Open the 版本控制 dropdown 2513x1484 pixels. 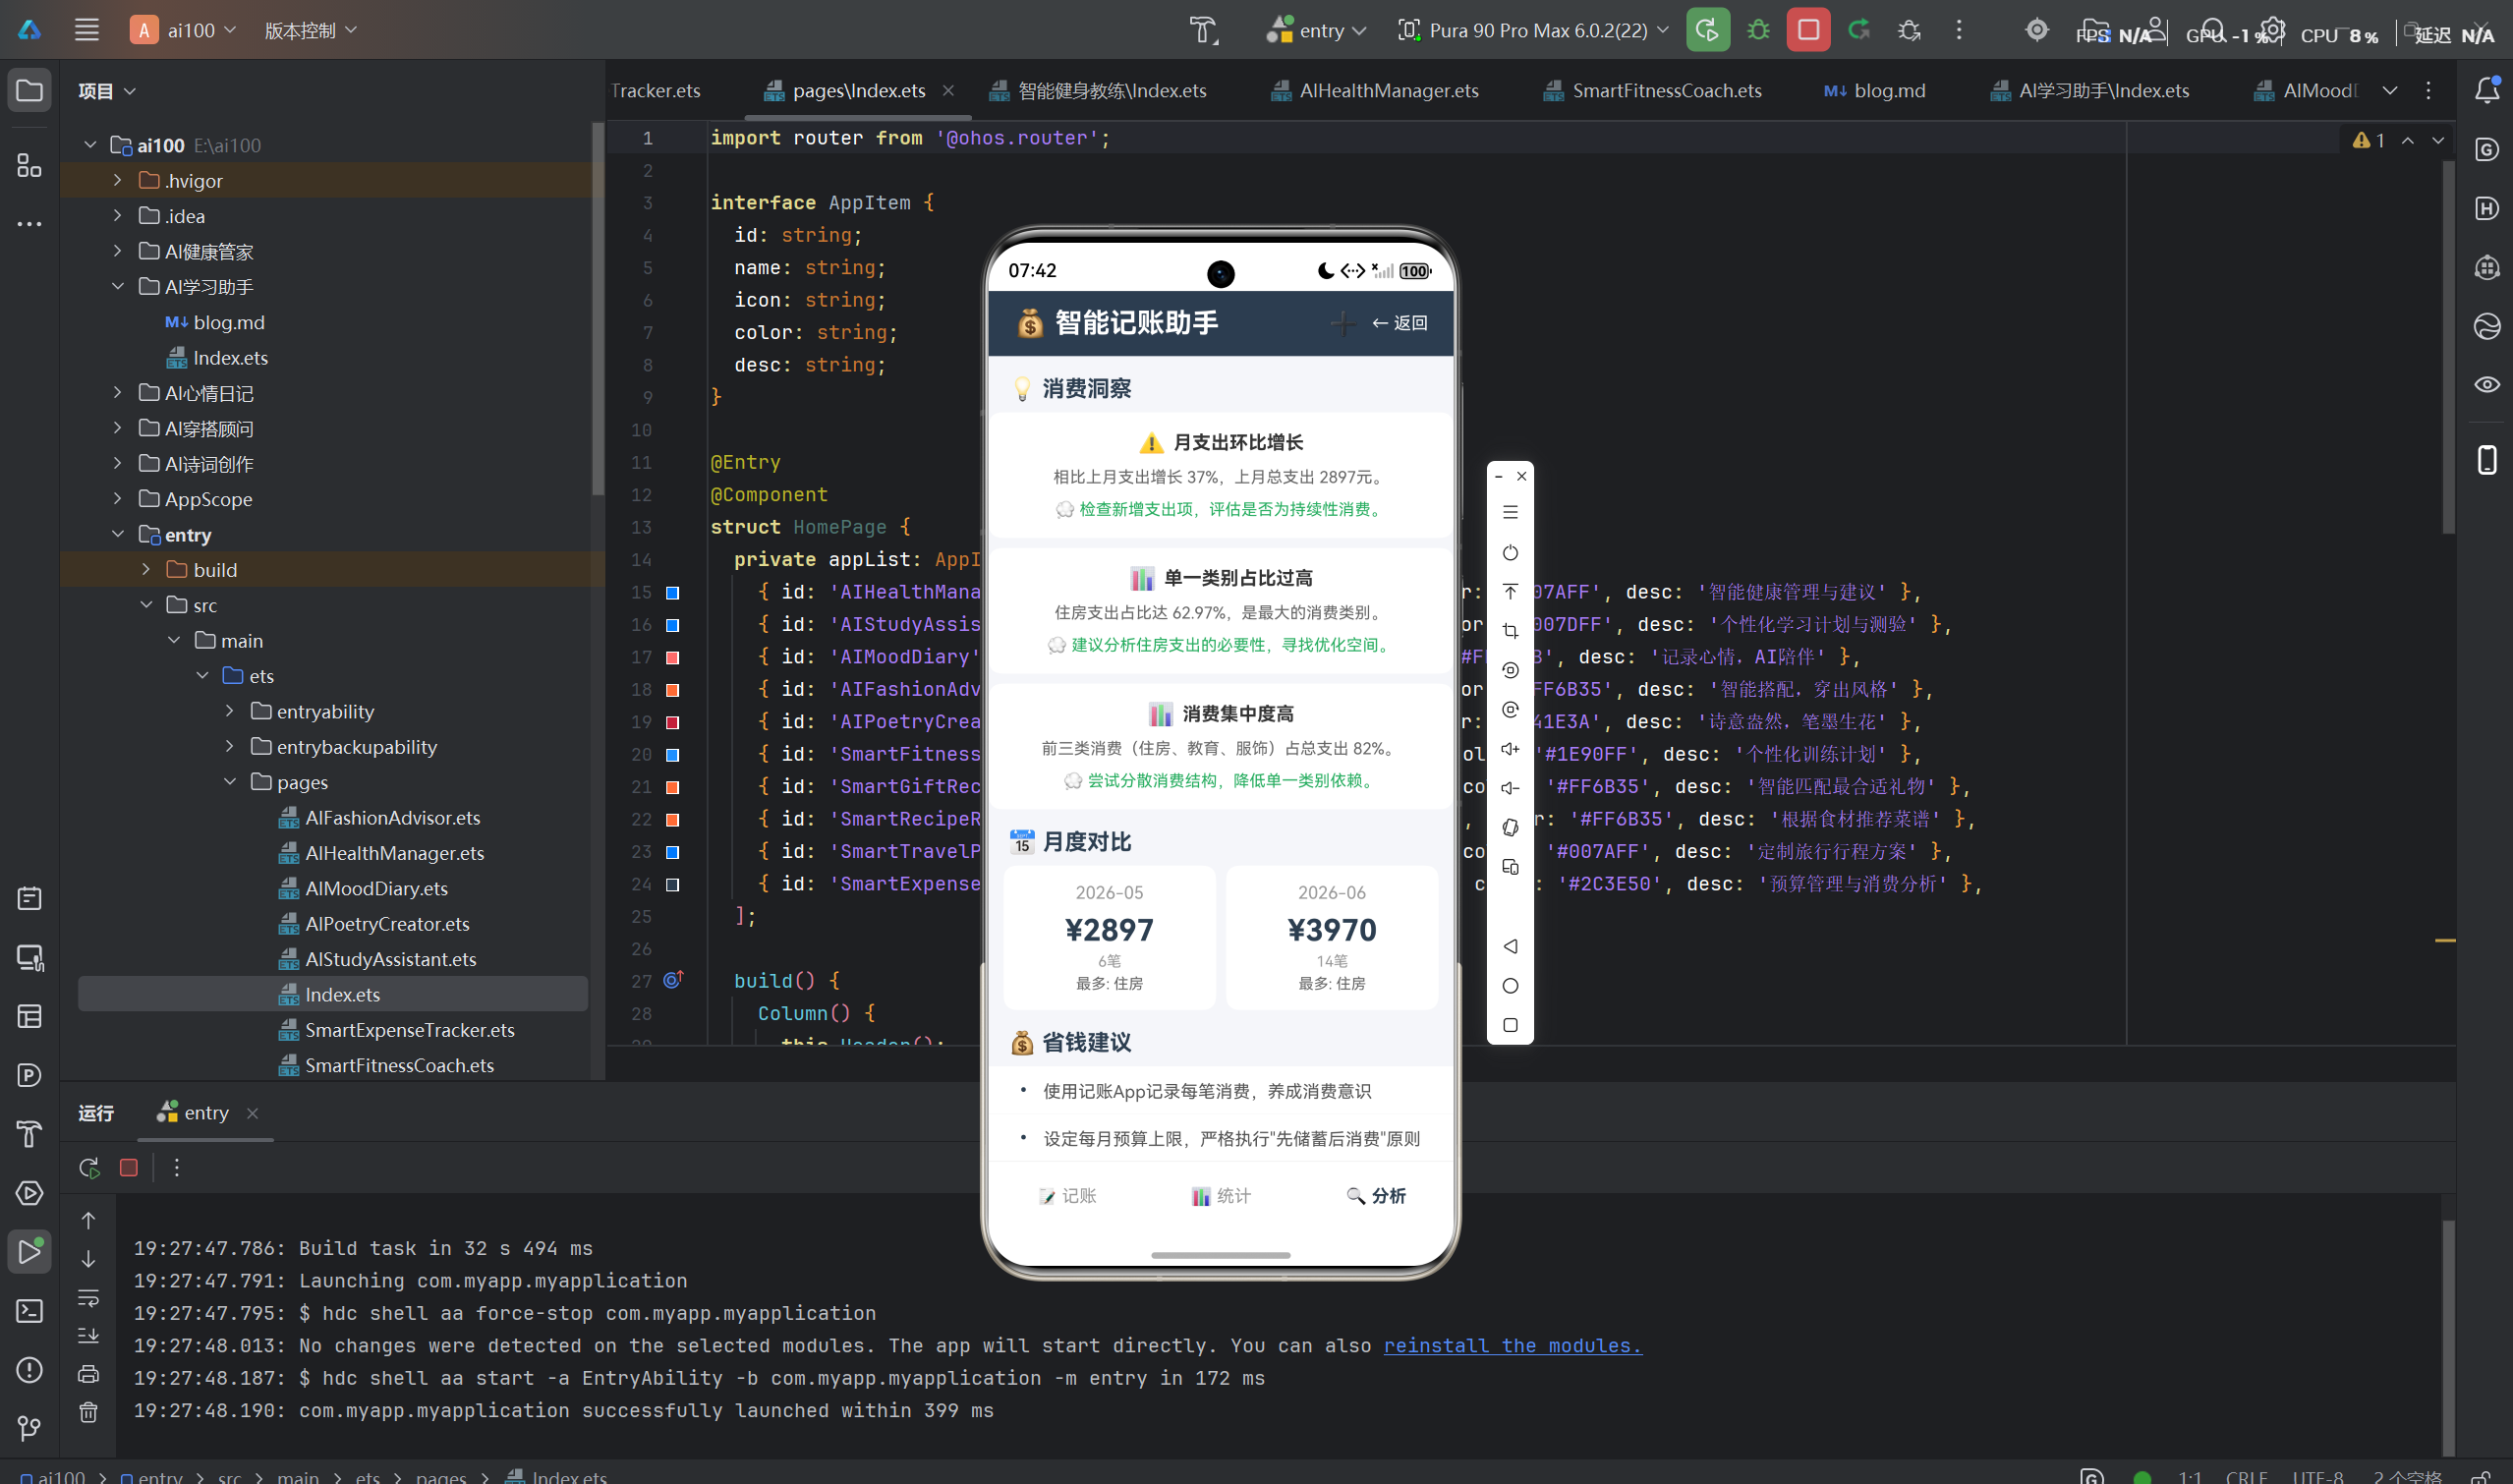click(x=310, y=30)
